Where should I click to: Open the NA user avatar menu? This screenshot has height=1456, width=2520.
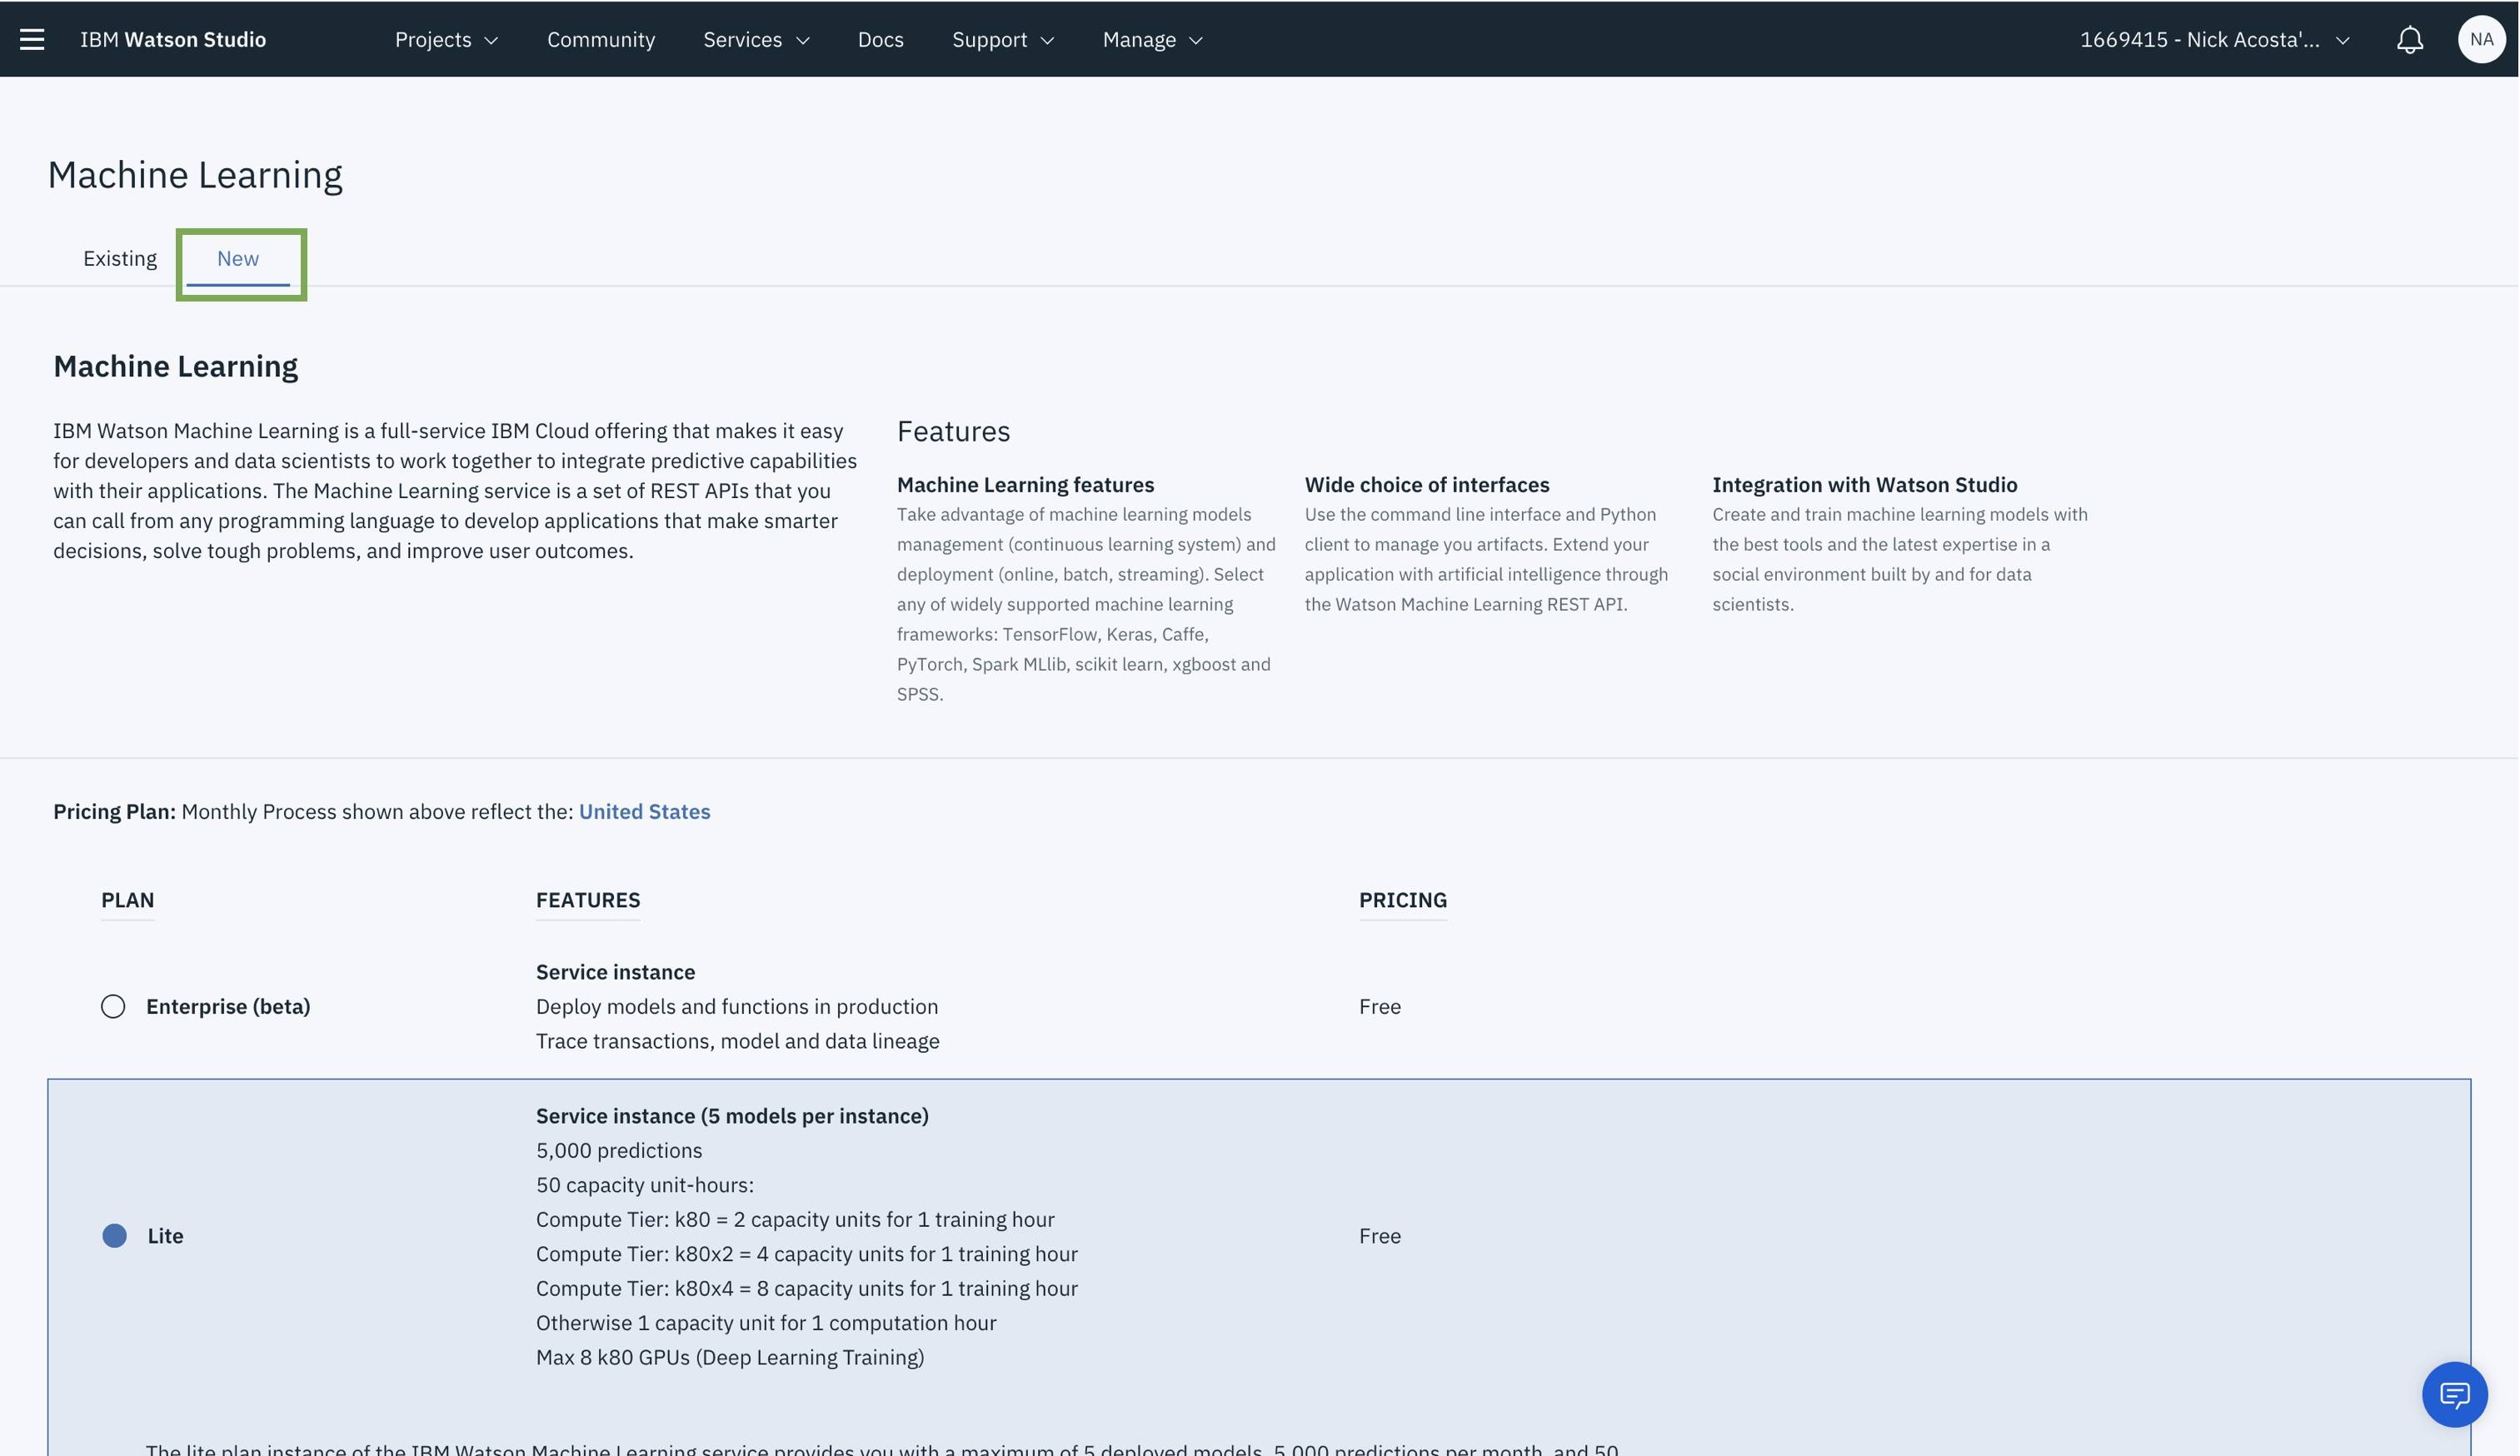tap(2481, 39)
